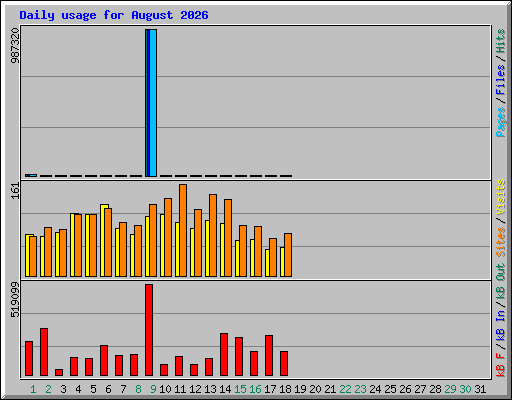
Task: Click day label 4 on the x-axis
Action: coord(78,389)
